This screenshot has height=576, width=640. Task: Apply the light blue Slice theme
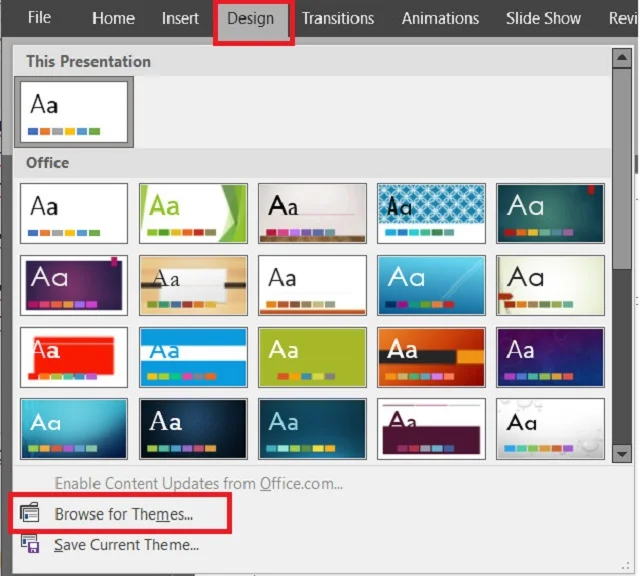point(431,285)
